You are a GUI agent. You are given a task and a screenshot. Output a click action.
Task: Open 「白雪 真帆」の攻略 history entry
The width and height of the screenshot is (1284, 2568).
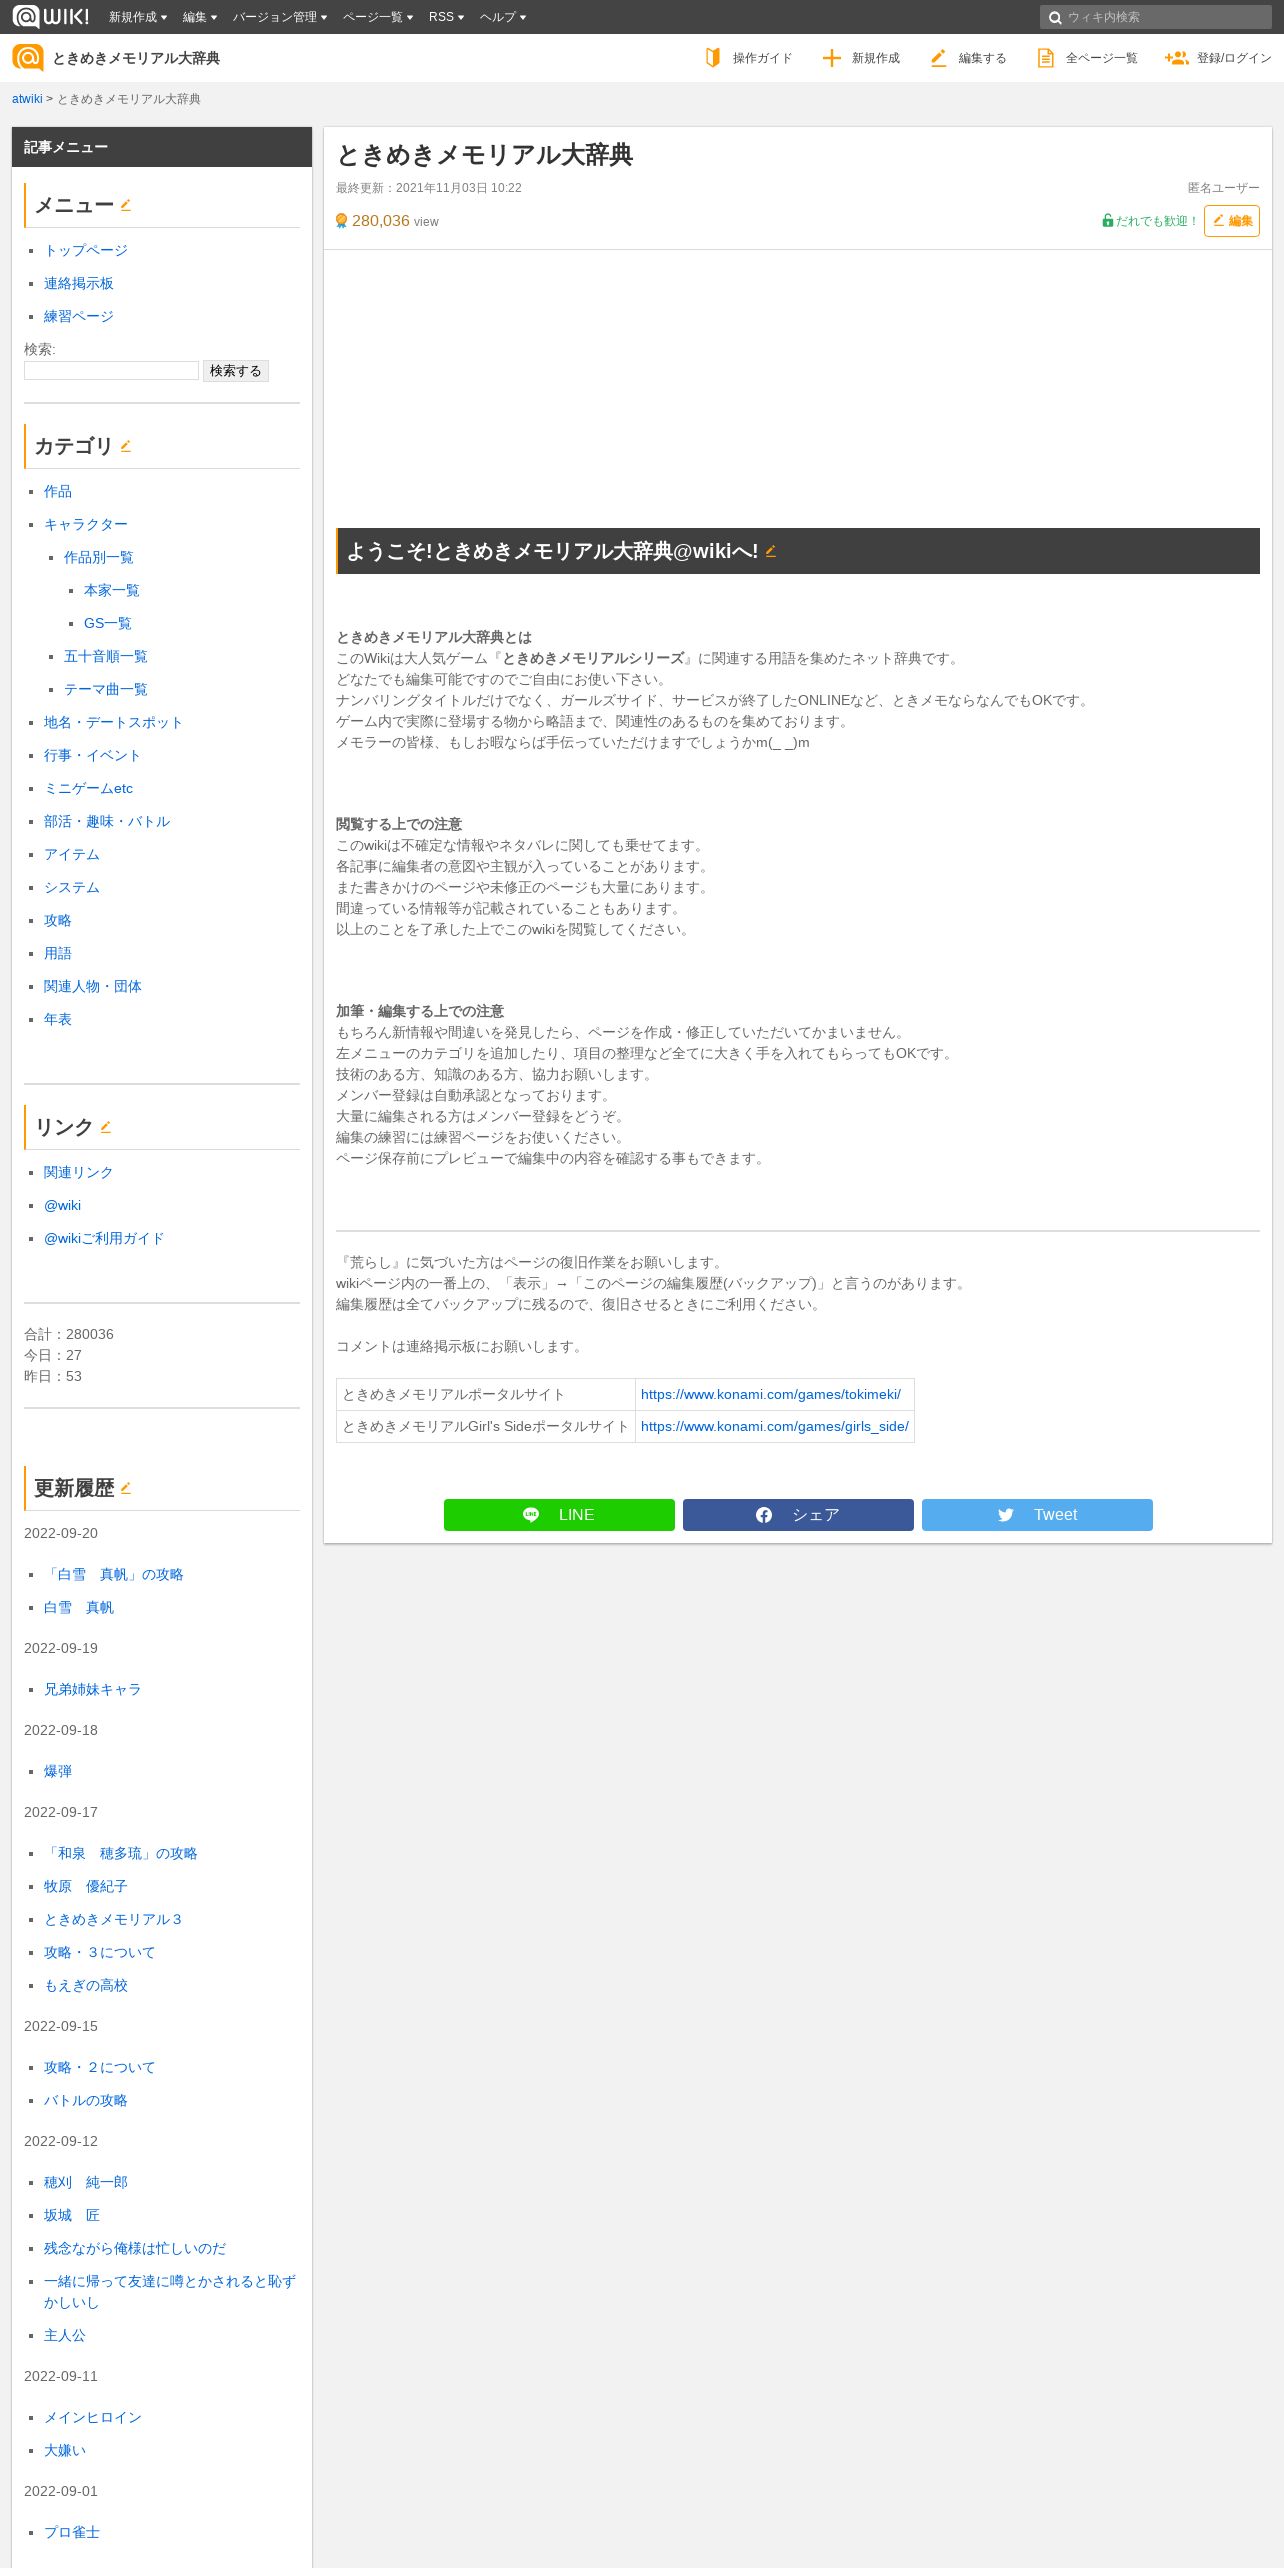[114, 1574]
